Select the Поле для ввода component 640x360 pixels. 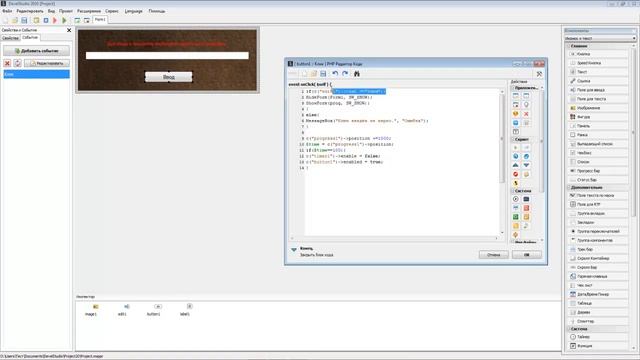(598, 90)
